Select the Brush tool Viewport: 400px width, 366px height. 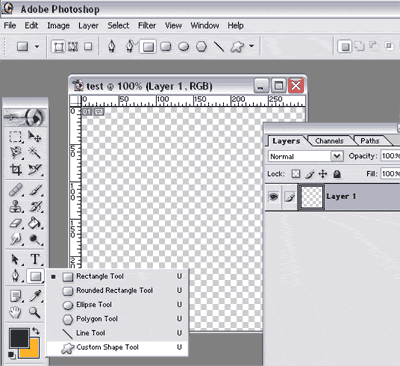35,190
